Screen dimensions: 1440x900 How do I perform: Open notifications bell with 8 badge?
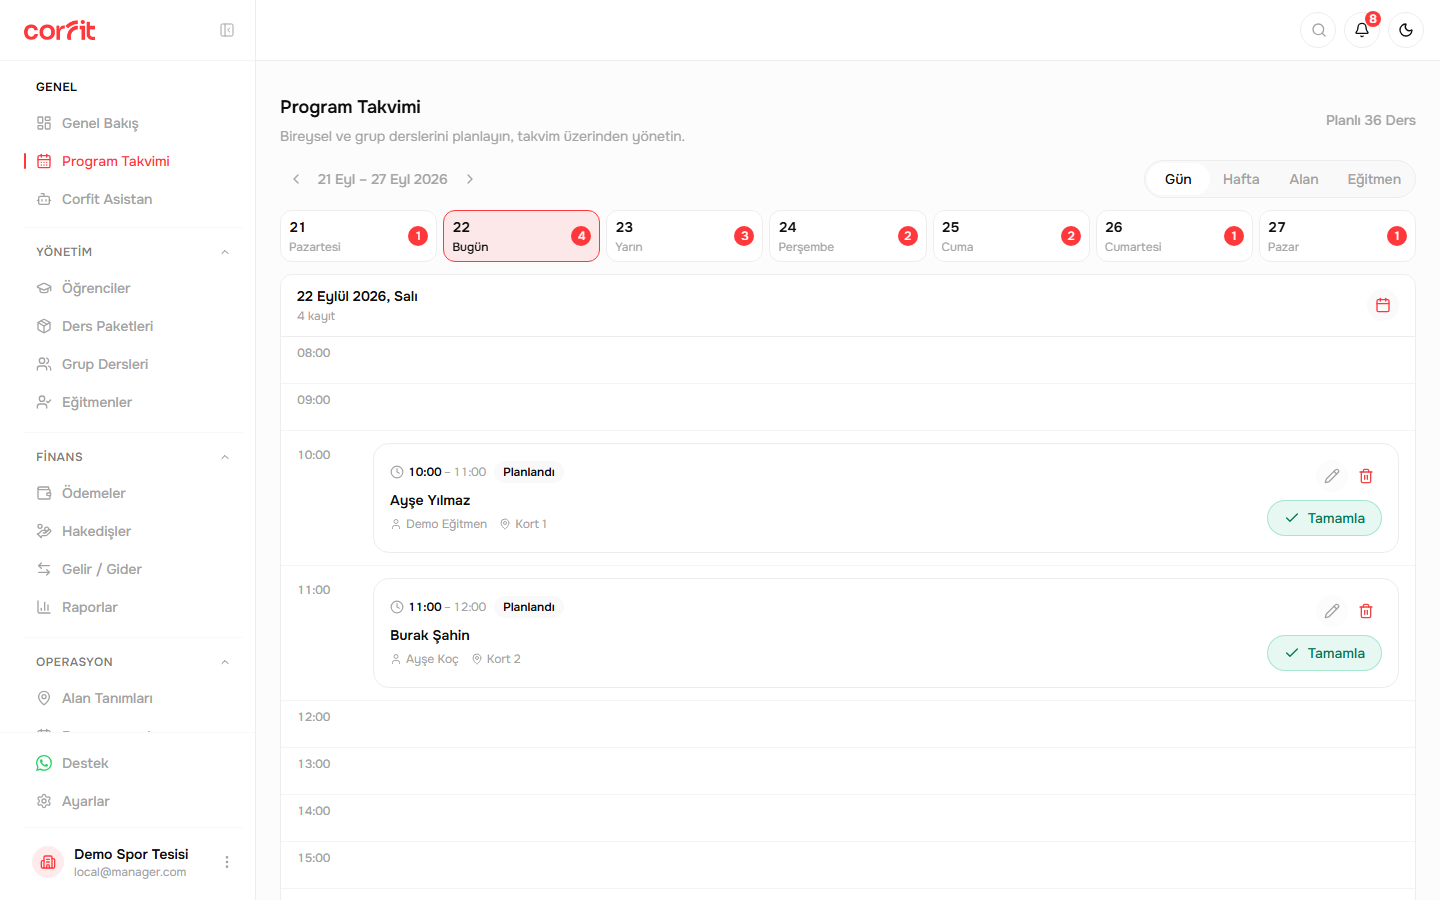pyautogui.click(x=1362, y=30)
